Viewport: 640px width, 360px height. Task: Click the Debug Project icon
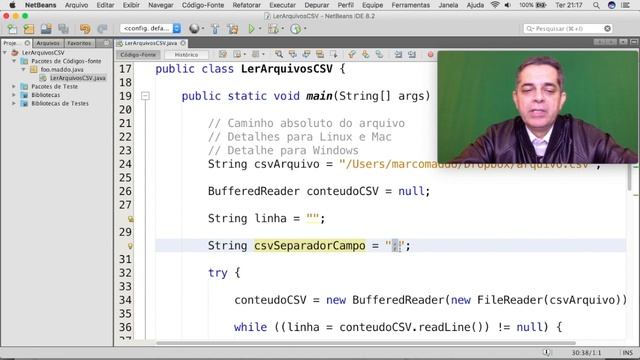[273, 29]
